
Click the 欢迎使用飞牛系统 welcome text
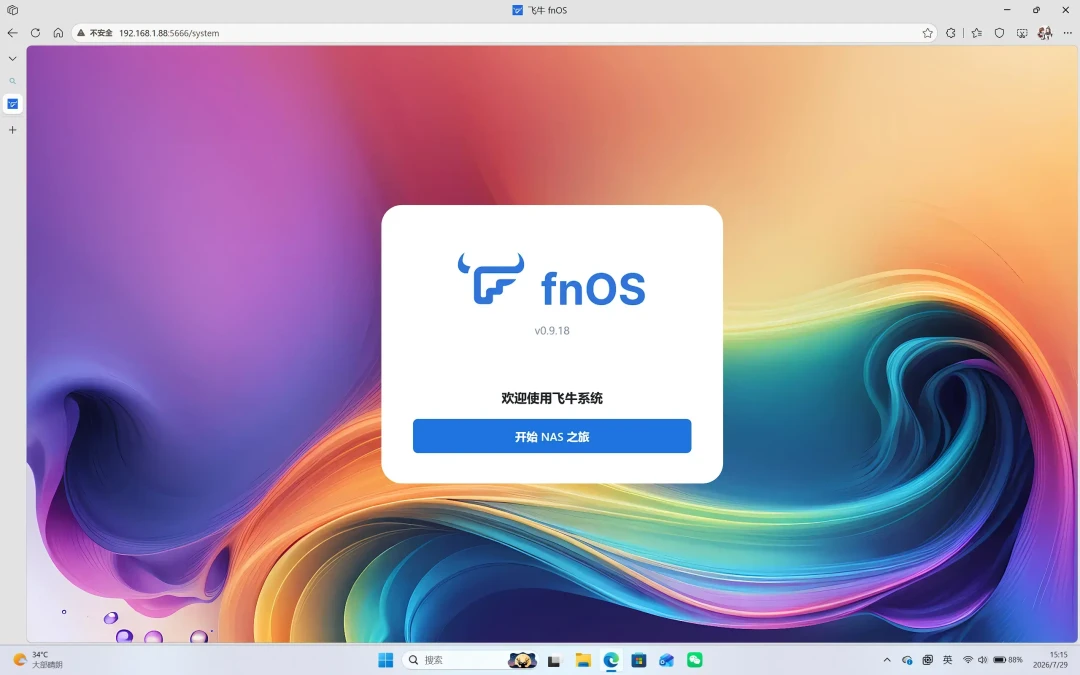552,398
